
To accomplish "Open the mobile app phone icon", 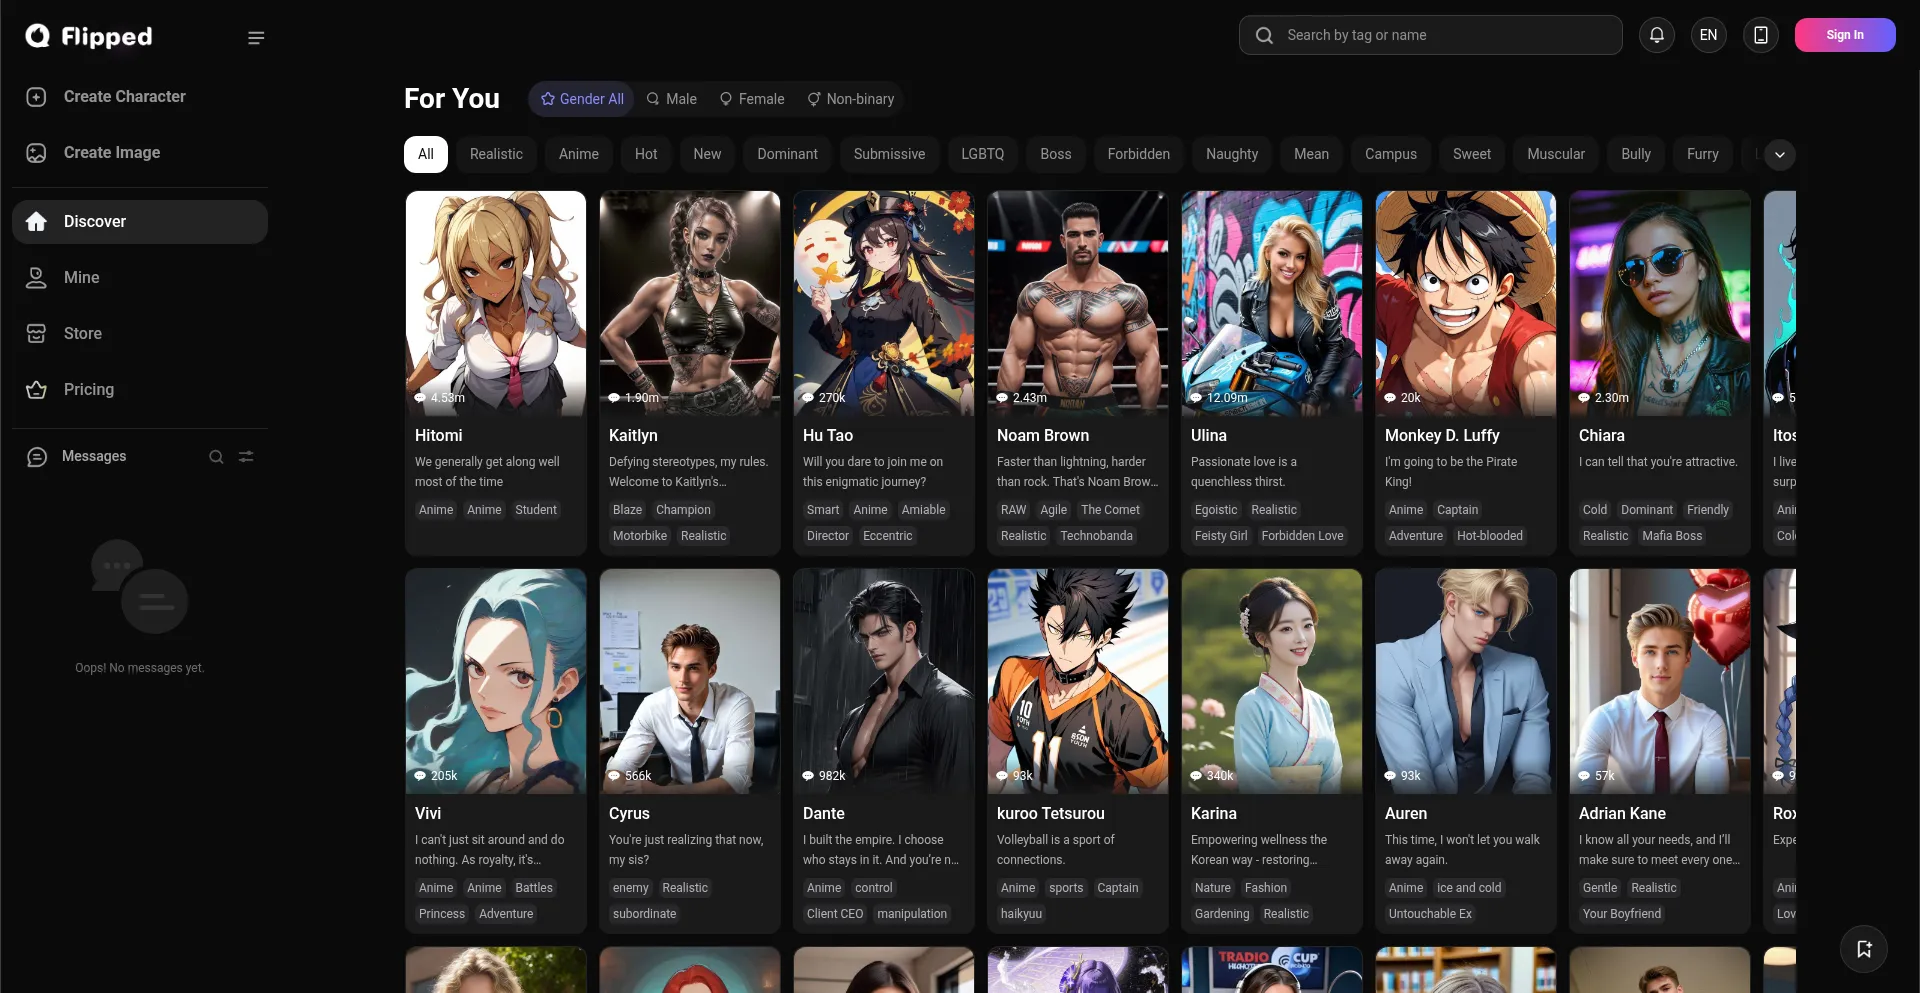I will point(1761,35).
